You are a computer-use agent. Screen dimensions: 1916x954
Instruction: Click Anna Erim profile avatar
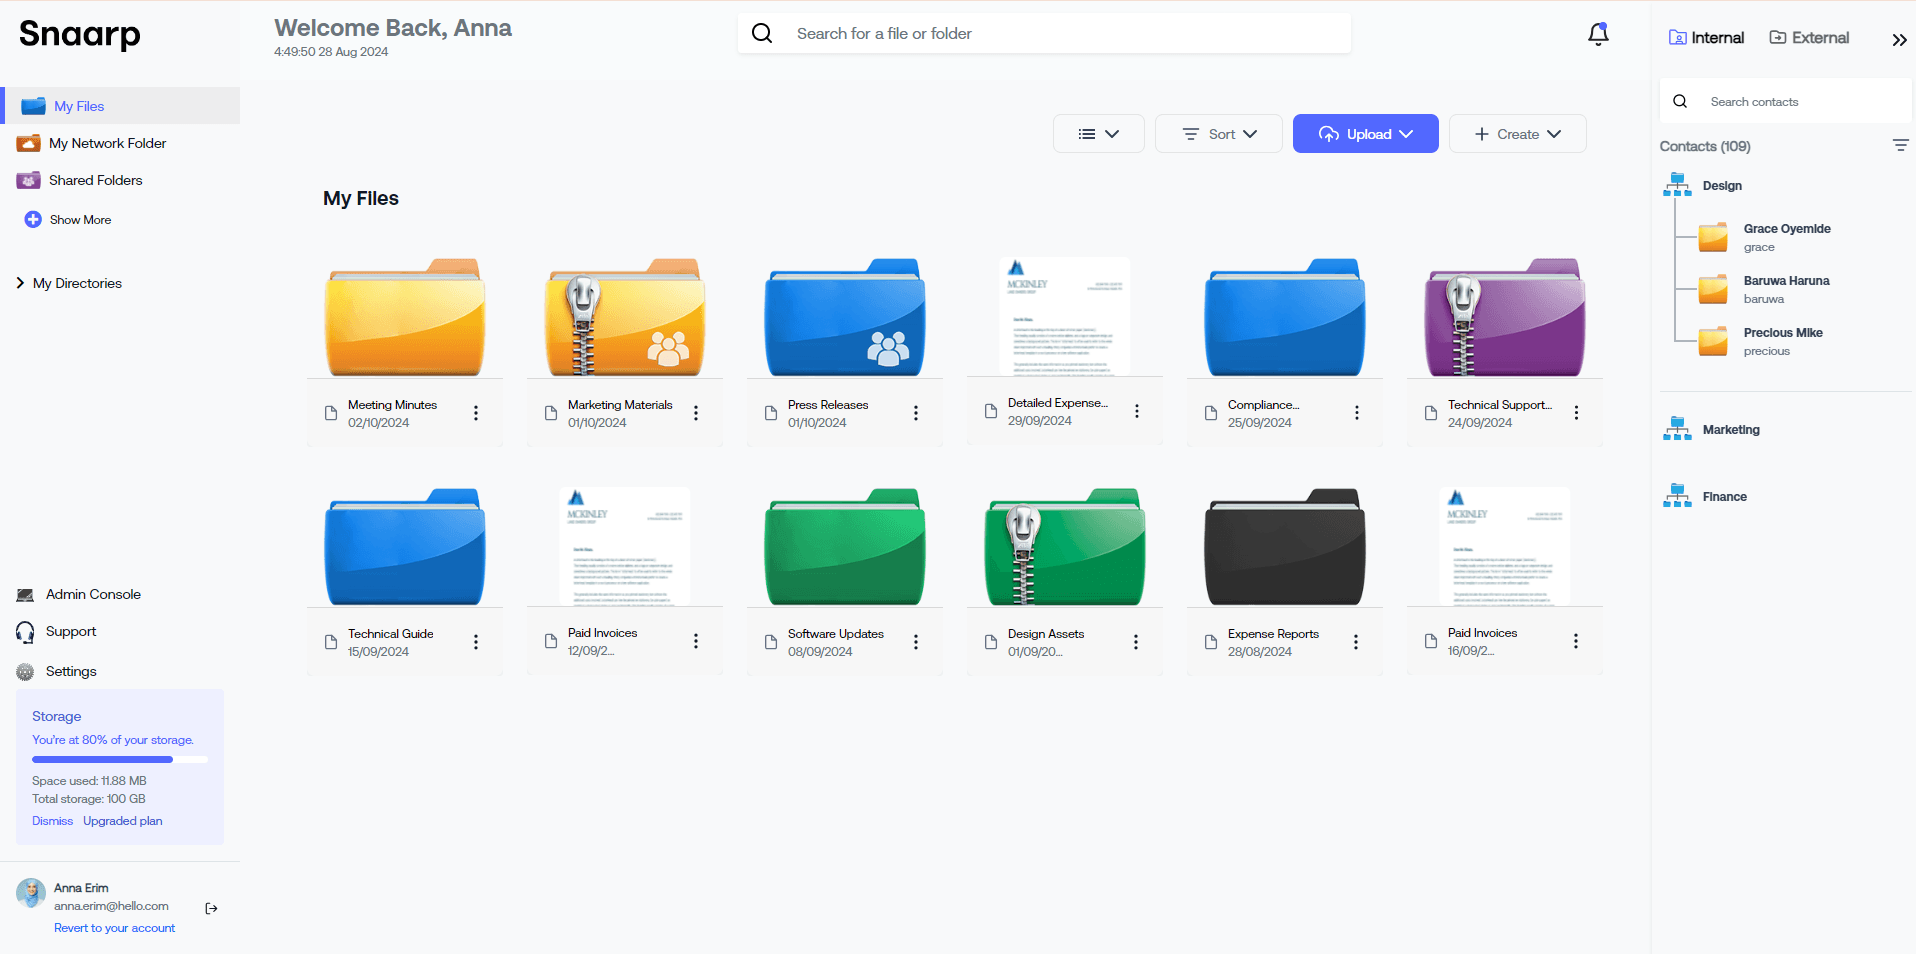click(x=31, y=893)
